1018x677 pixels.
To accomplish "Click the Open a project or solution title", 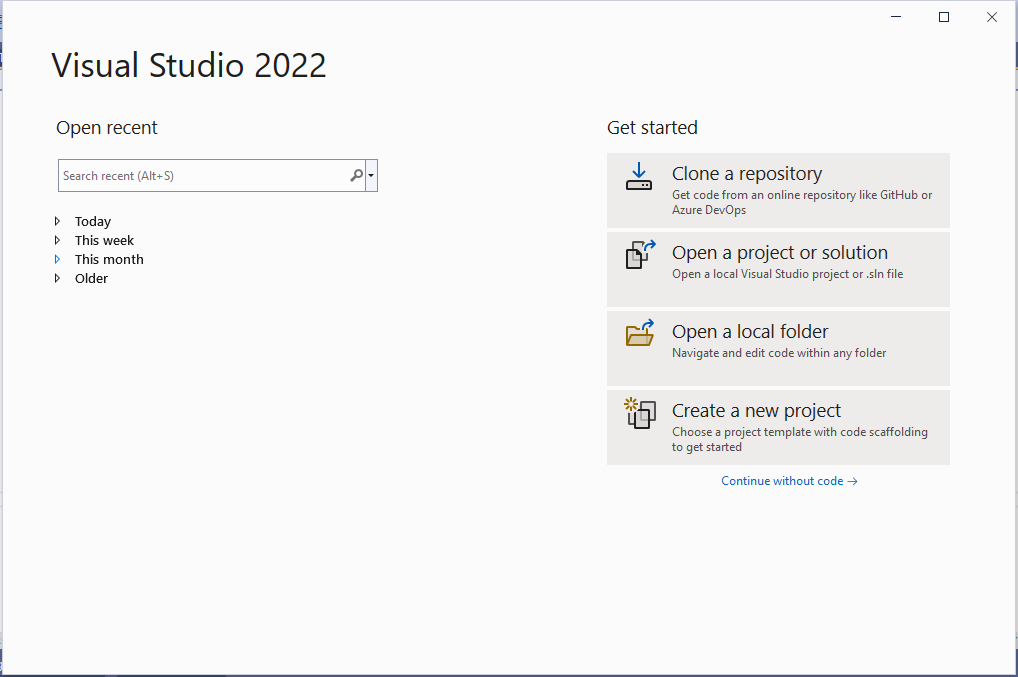I will [x=780, y=252].
